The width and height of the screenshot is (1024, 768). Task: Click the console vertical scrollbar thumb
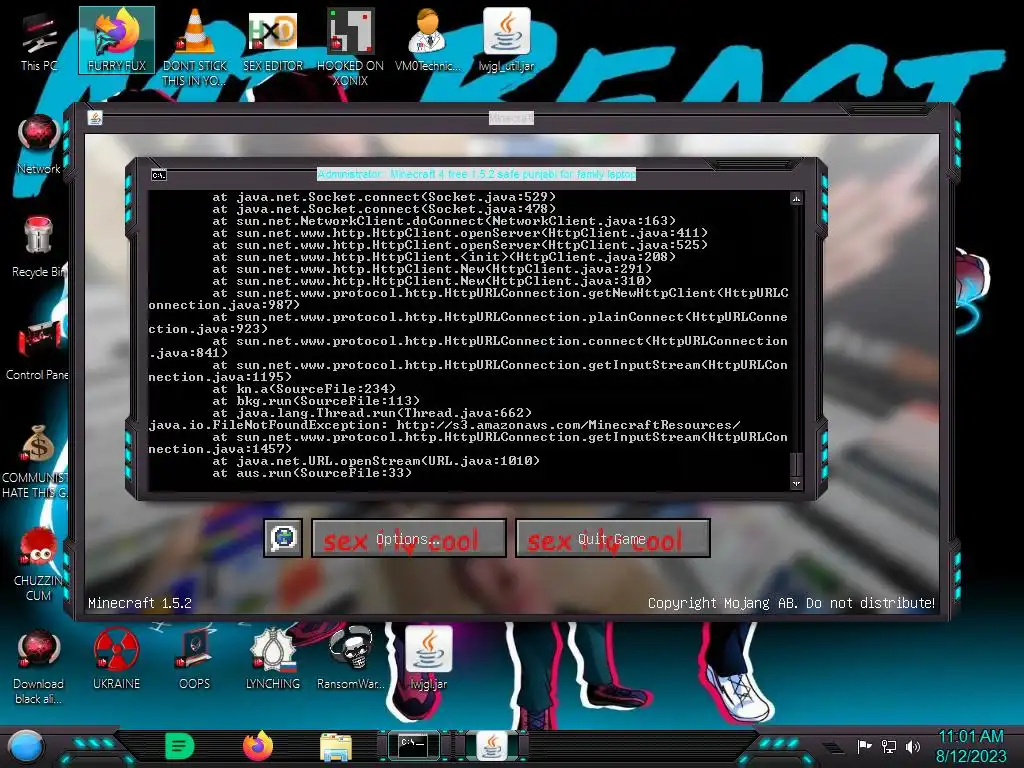tap(796, 465)
